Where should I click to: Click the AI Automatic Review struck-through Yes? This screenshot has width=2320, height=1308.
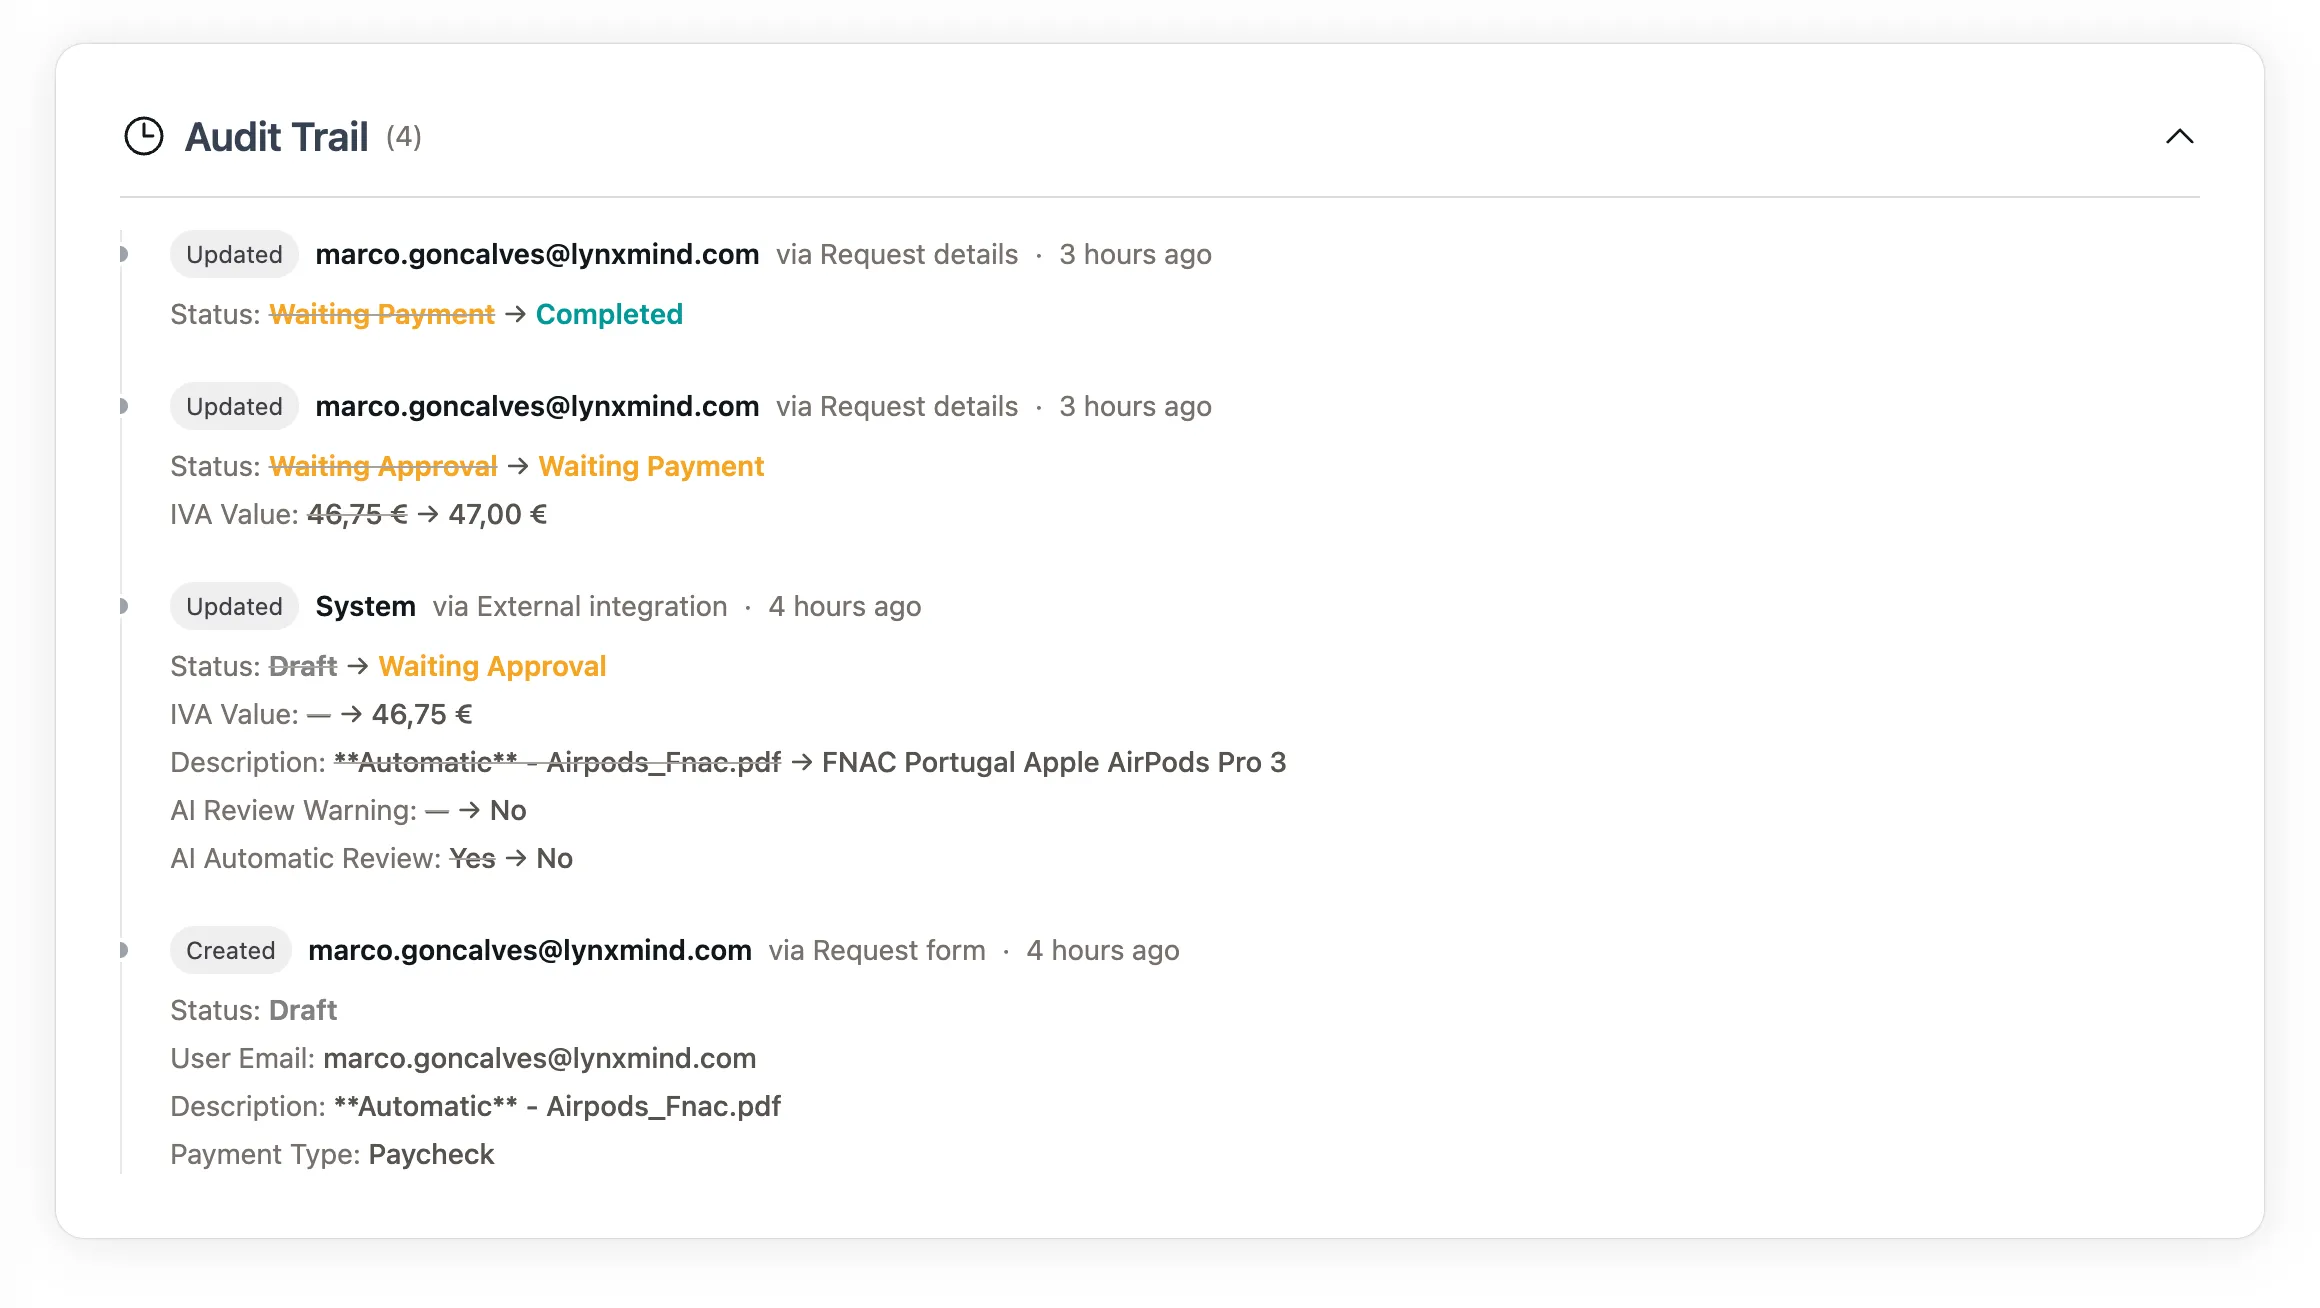point(472,859)
